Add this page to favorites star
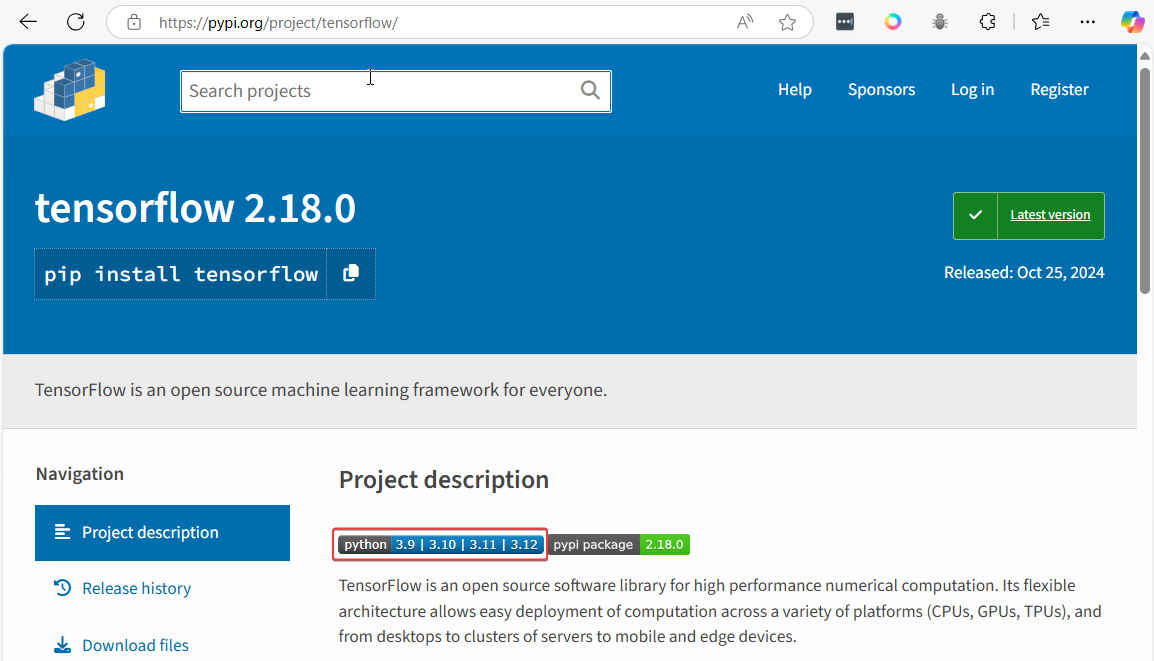 [x=787, y=22]
